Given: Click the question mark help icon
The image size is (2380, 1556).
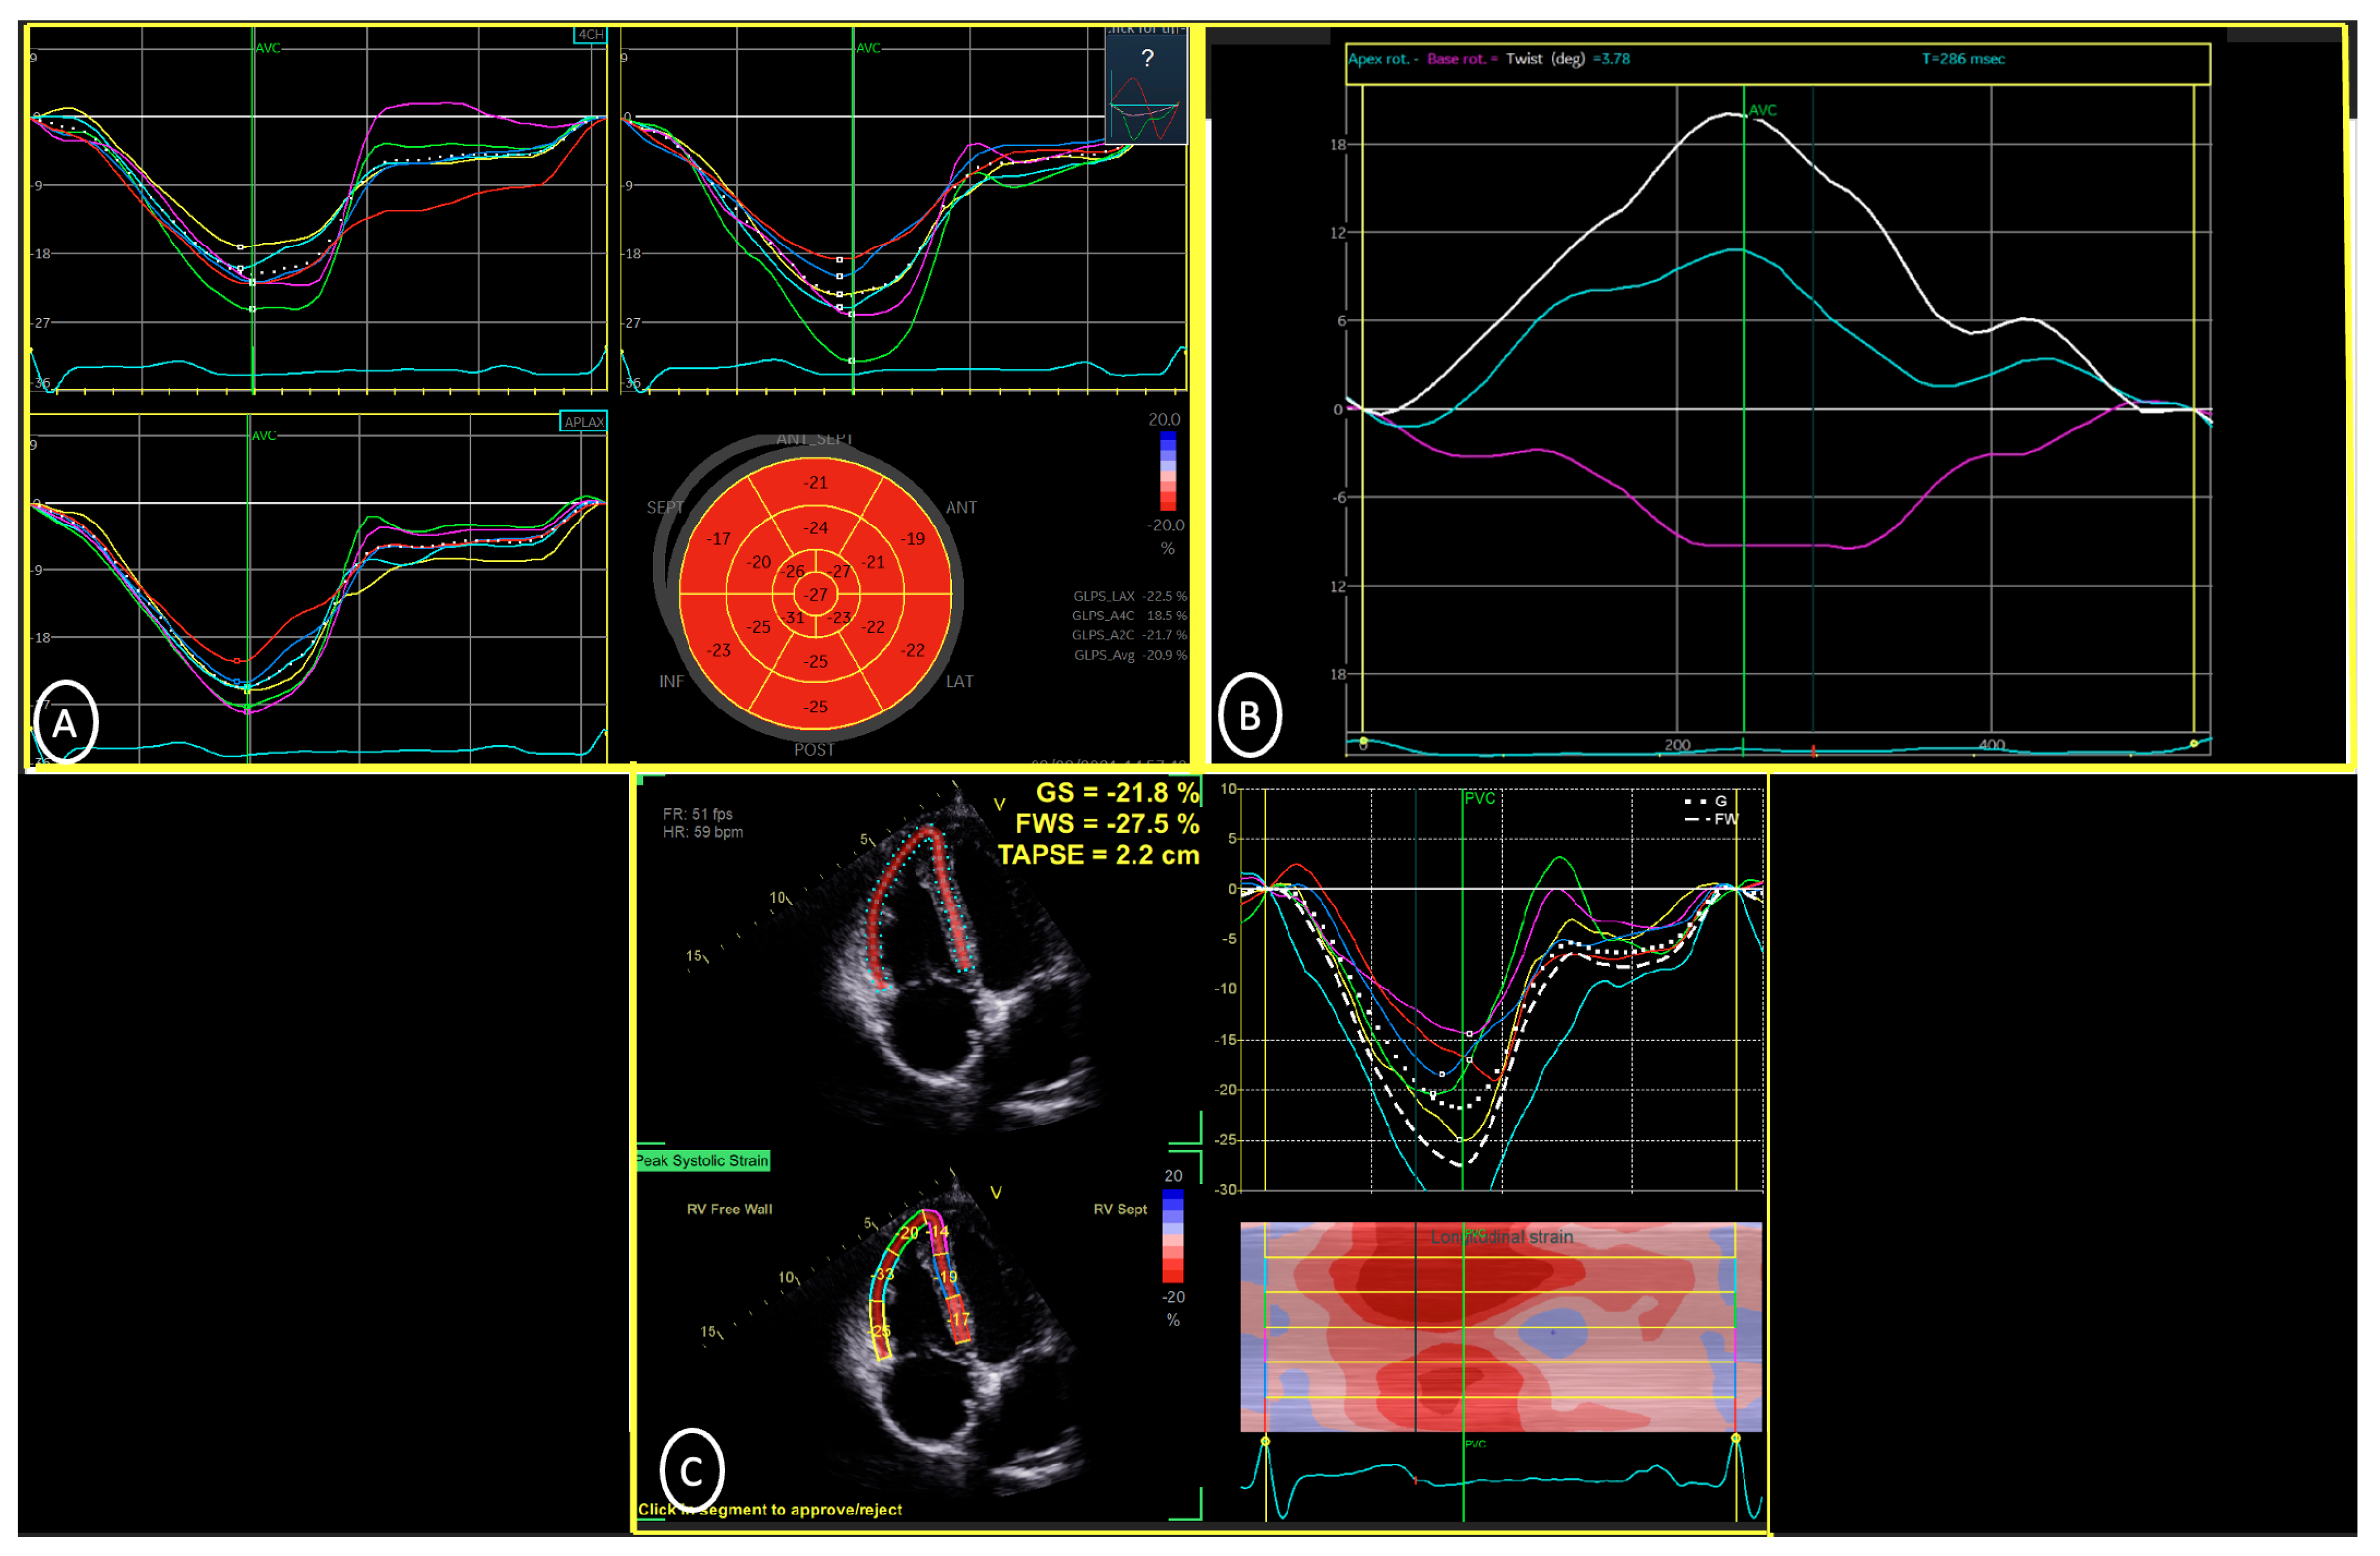Looking at the screenshot, I should (1147, 59).
